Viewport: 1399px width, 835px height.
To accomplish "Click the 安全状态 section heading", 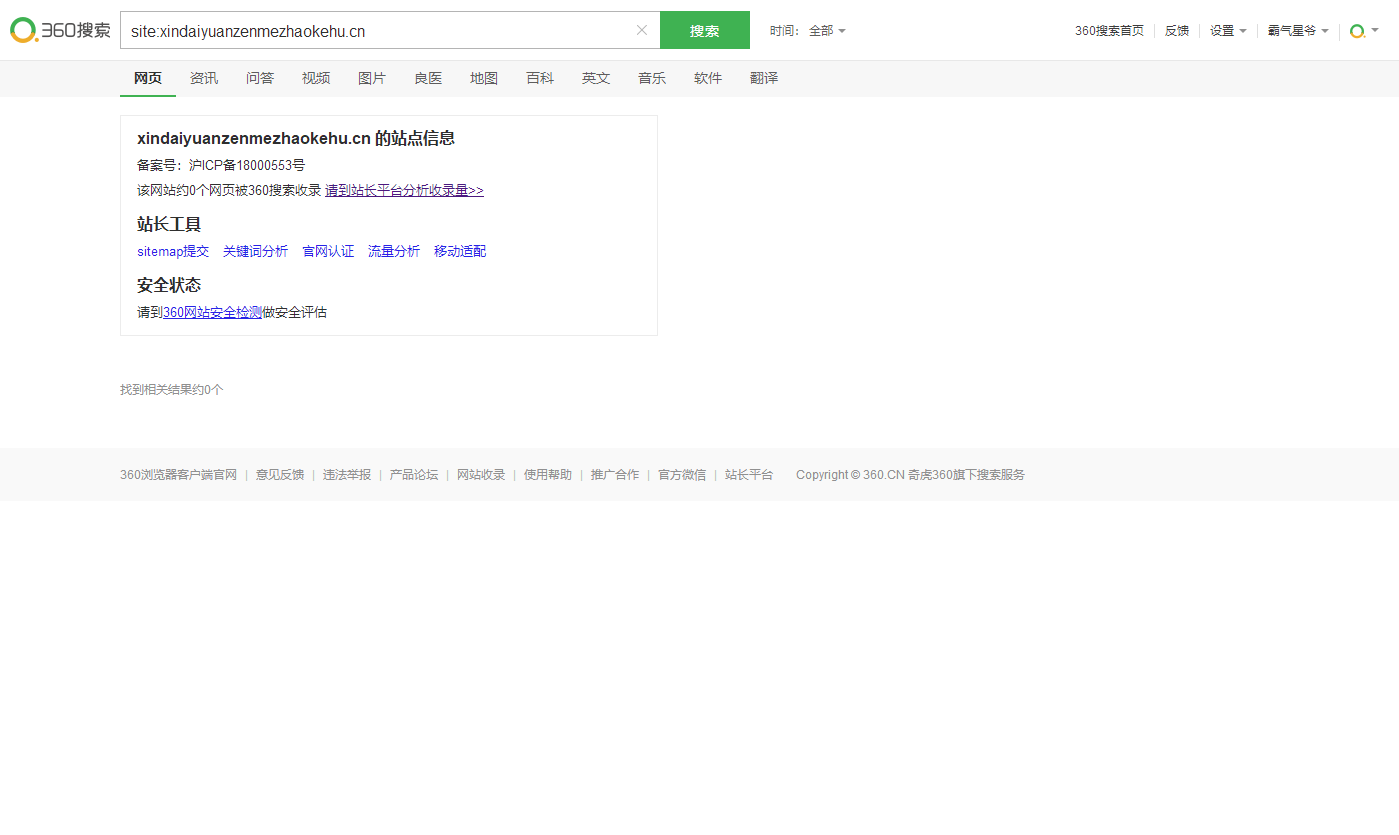I will pos(169,285).
